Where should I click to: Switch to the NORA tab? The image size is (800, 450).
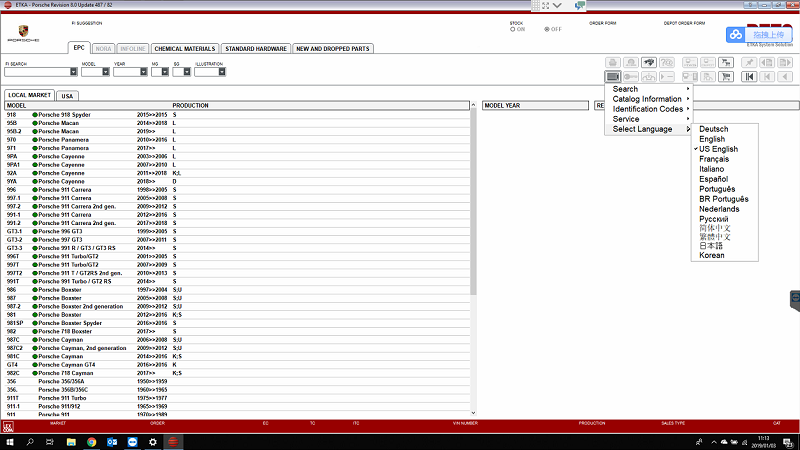[103, 48]
